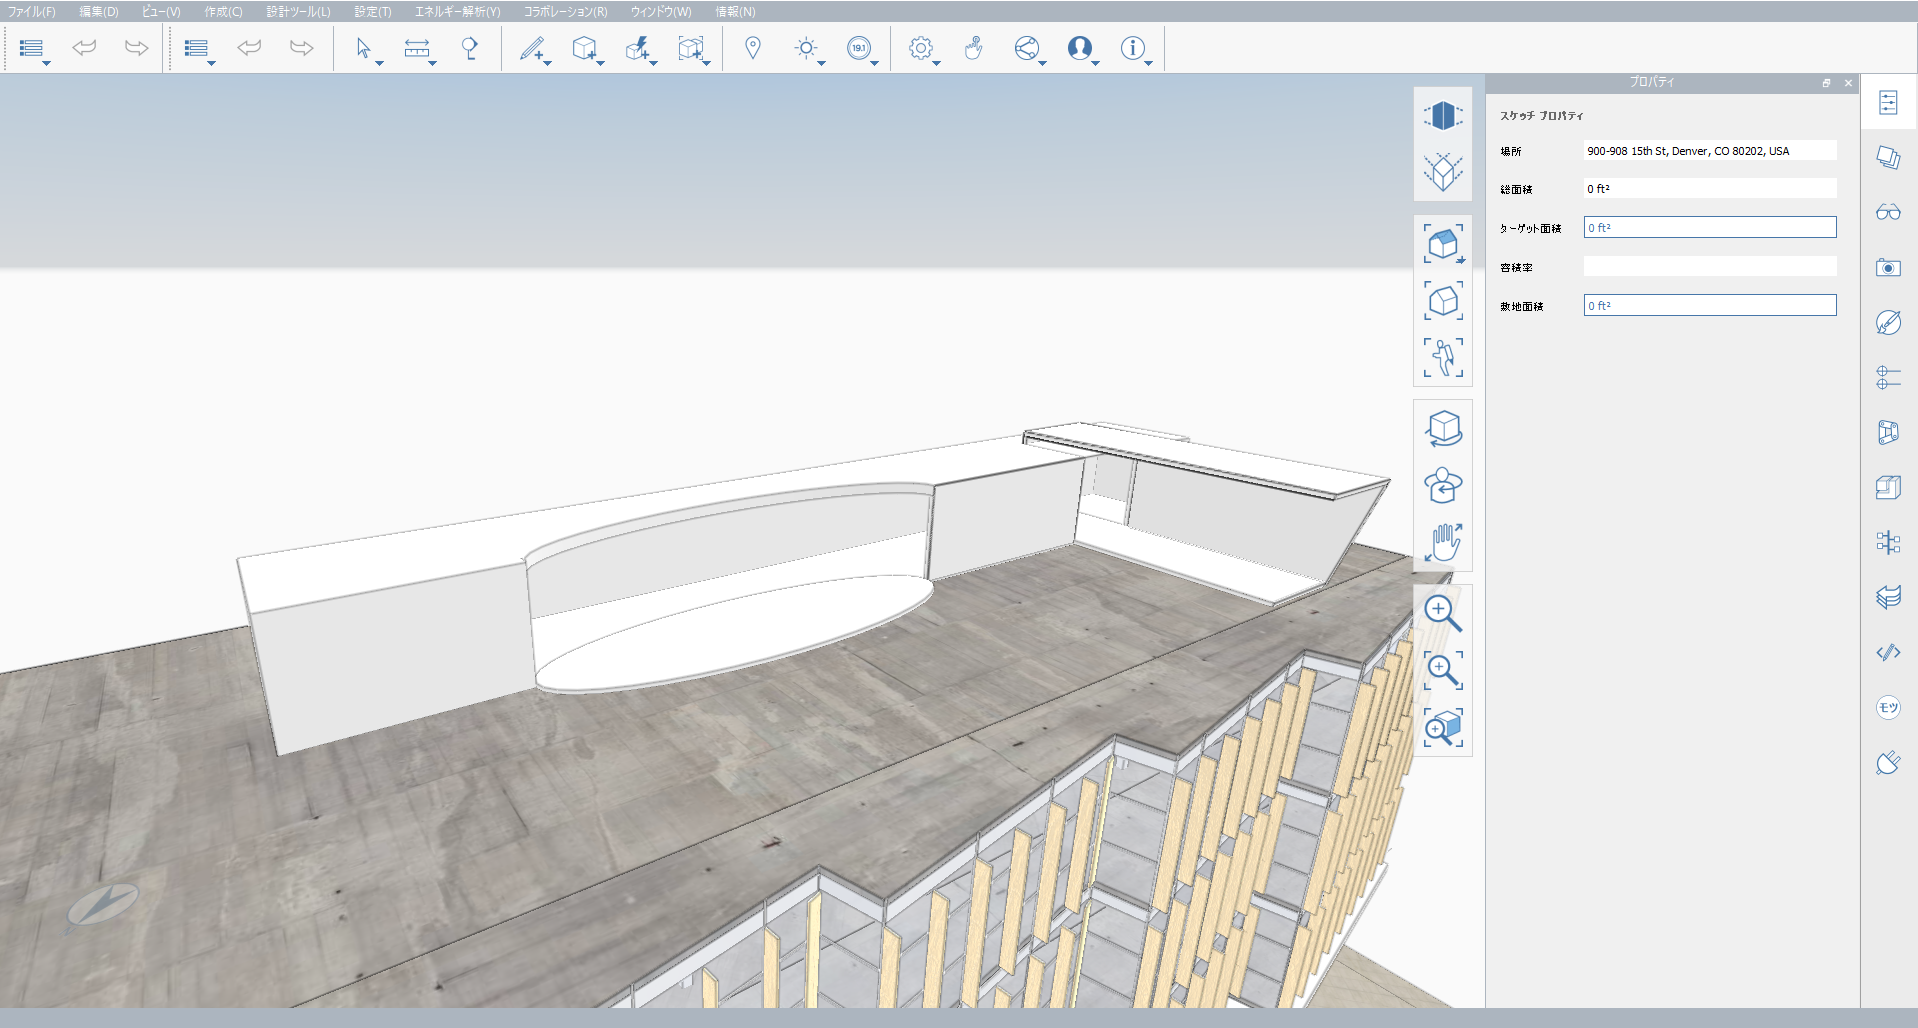Viewport: 1918px width, 1028px height.
Task: Choose the primitive cube creation tool
Action: point(584,48)
